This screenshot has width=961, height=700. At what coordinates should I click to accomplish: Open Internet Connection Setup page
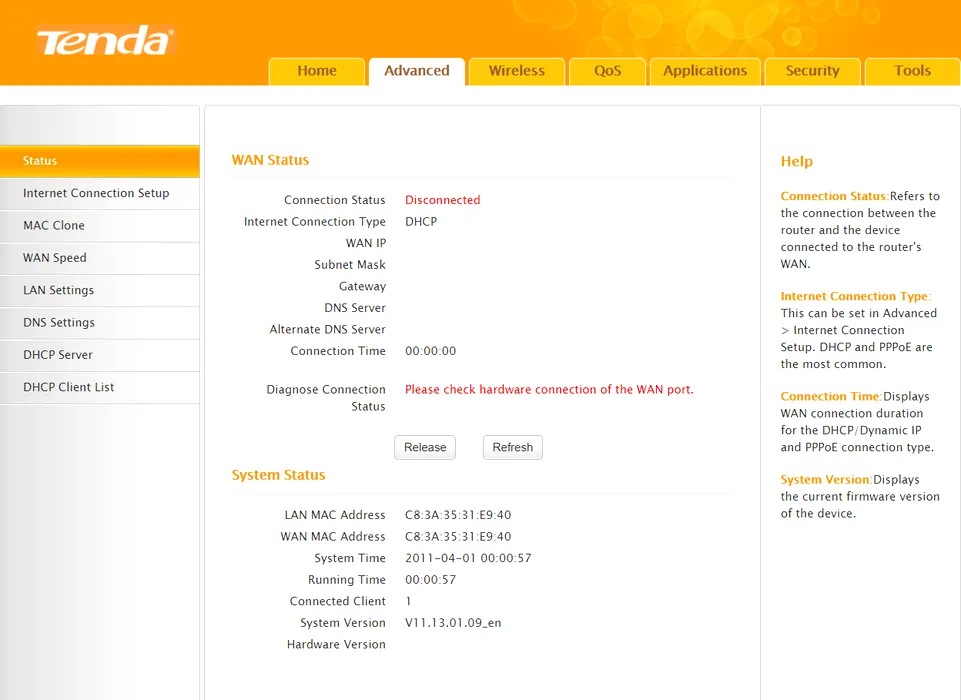(100, 193)
